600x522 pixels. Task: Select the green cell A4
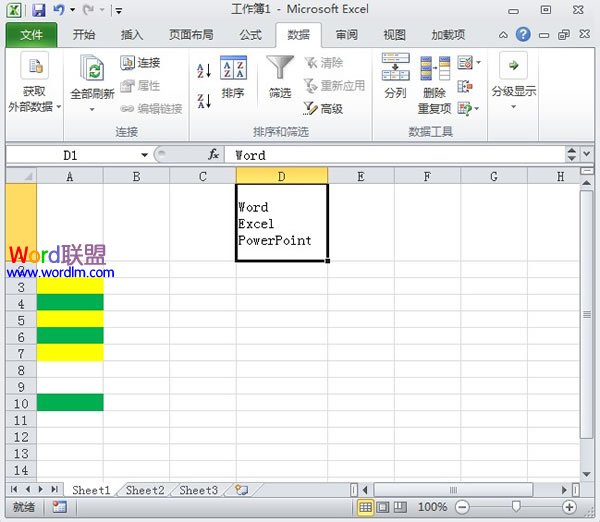pyautogui.click(x=70, y=302)
